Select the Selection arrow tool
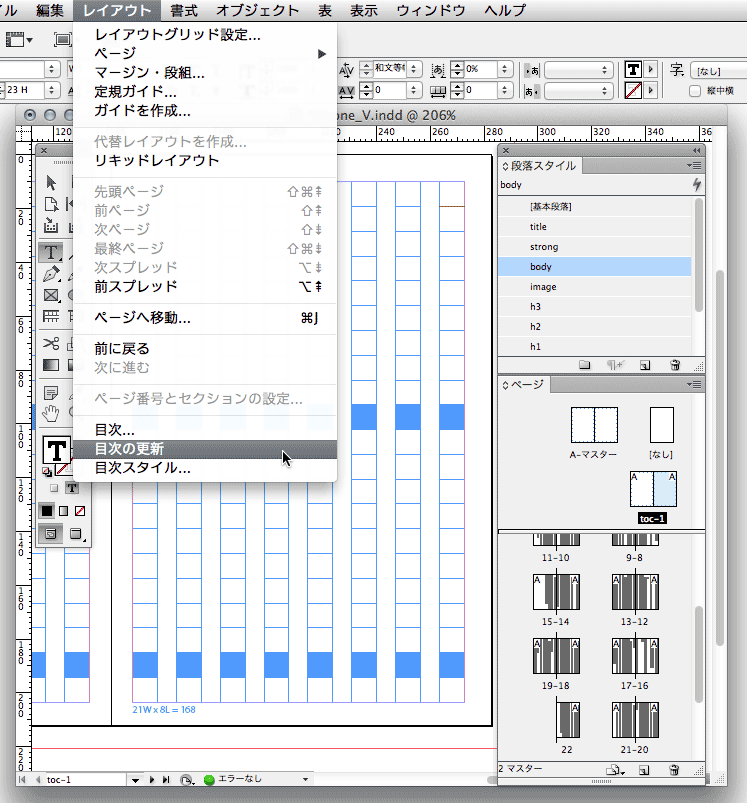Viewport: 747px width, 803px height. [51, 183]
